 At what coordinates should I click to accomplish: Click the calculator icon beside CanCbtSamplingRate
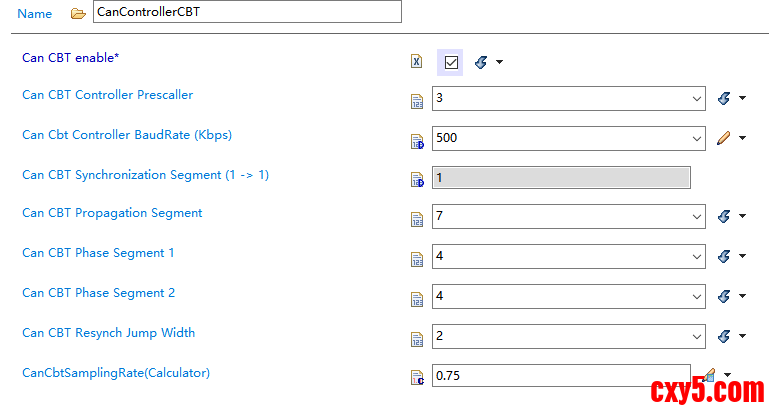click(x=418, y=377)
